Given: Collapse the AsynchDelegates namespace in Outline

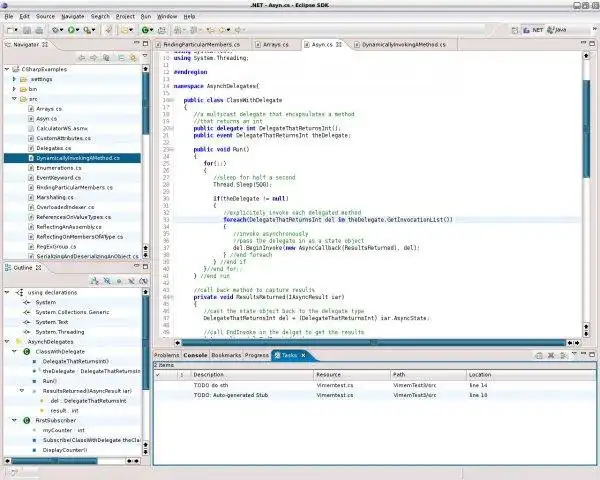Looking at the screenshot, I should tap(5, 341).
